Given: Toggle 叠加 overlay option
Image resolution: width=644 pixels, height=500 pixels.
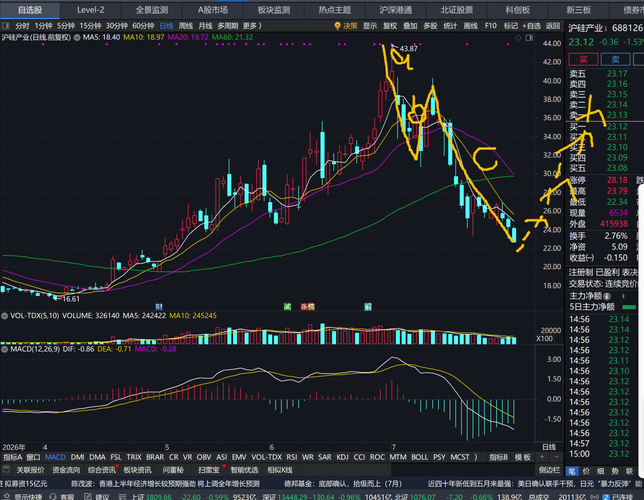Looking at the screenshot, I should click(x=410, y=26).
